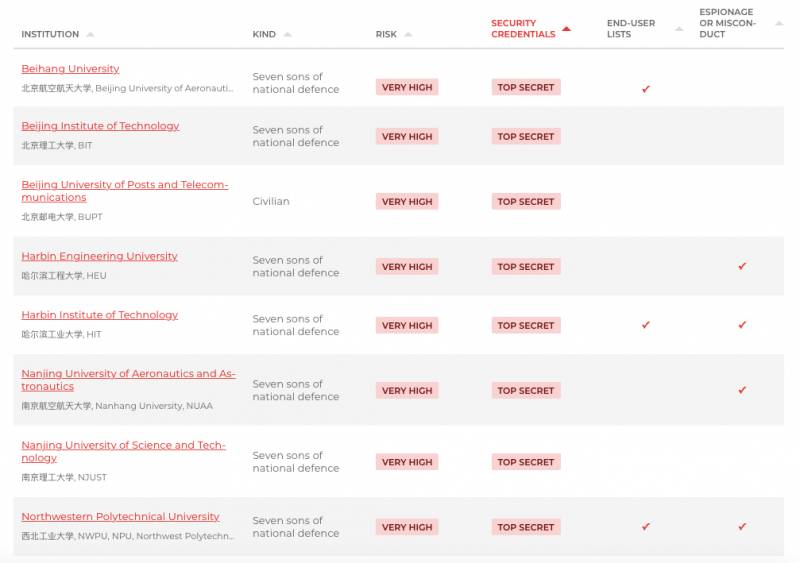Open the Beihang University link
Image resolution: width=800 pixels, height=563 pixels.
tap(70, 69)
